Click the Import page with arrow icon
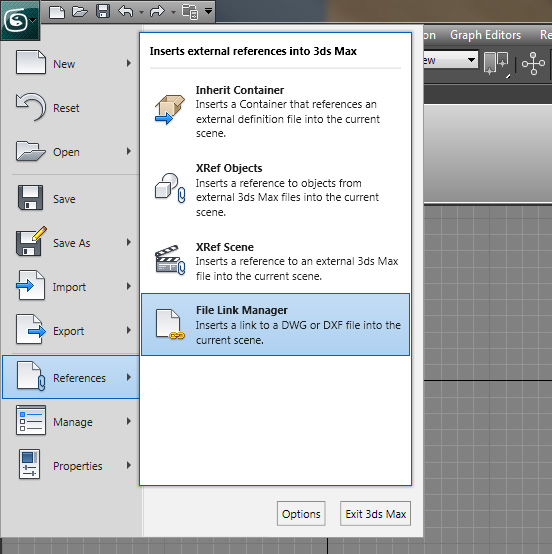Viewport: 552px width, 554px height. pos(30,285)
